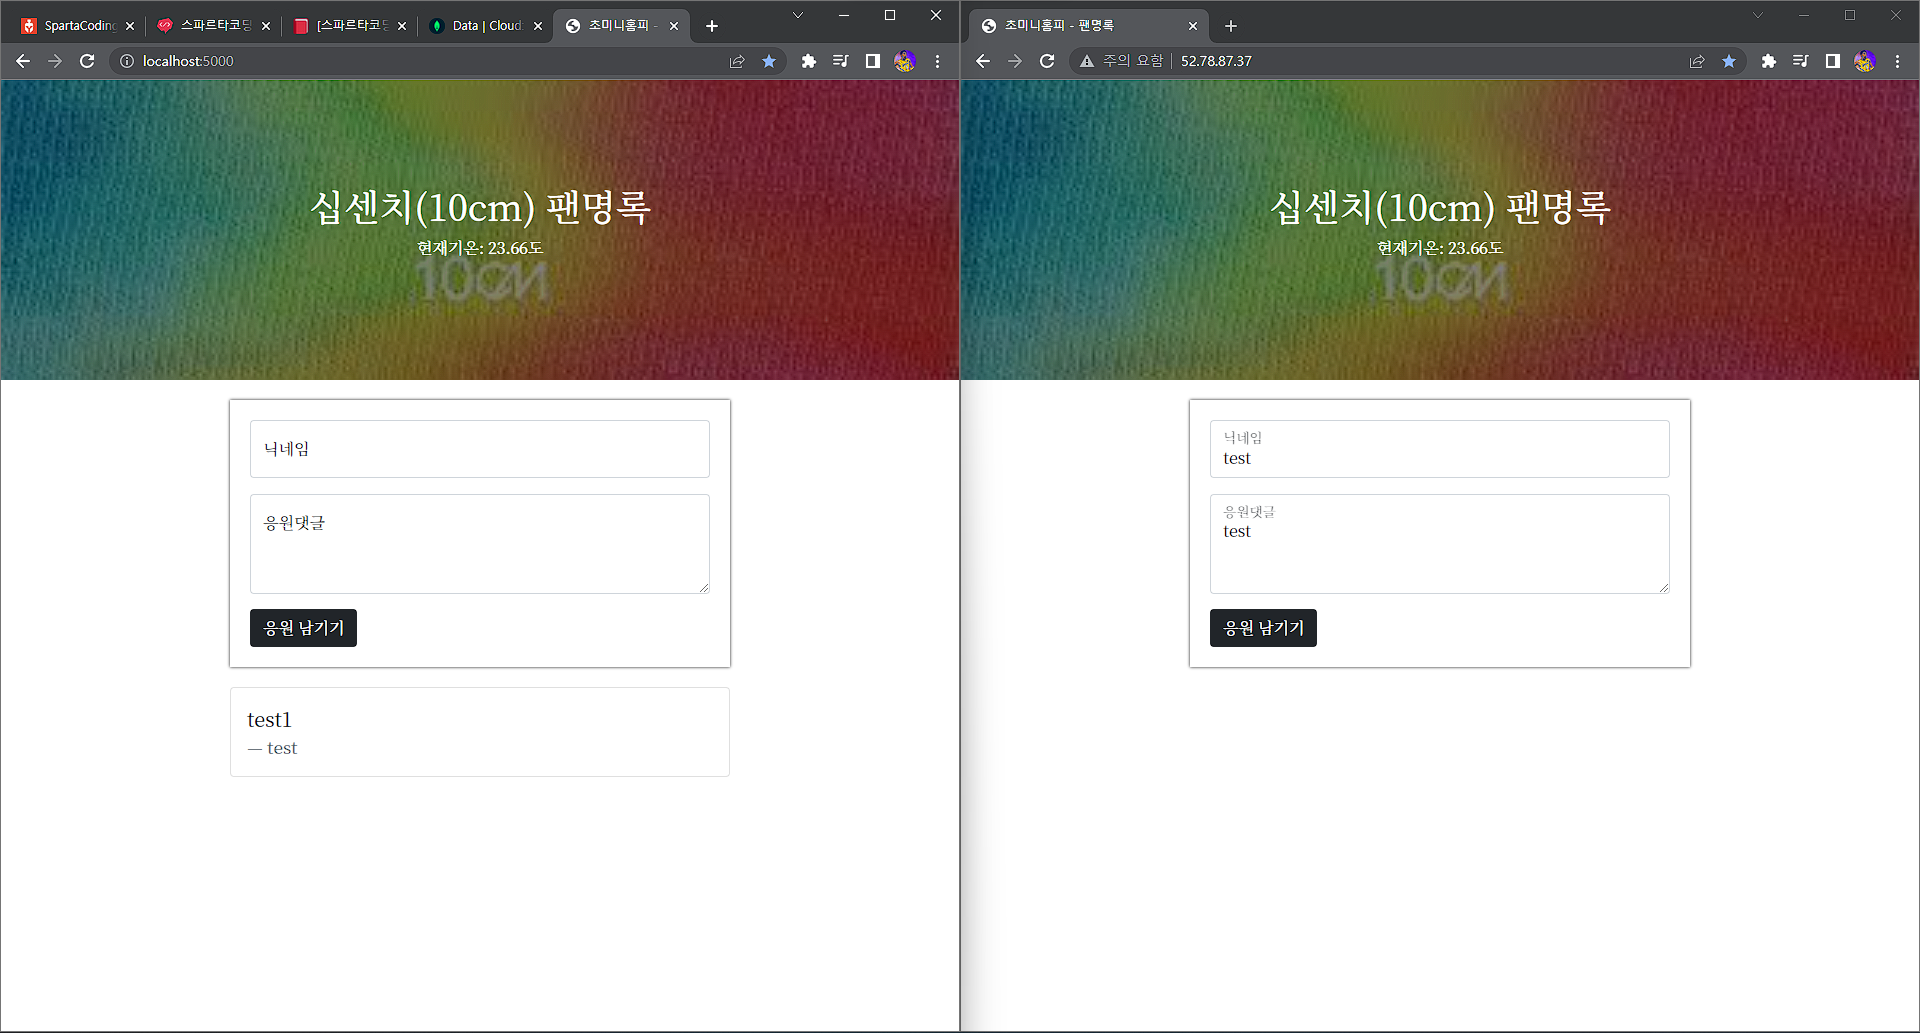Switch to SpartaCoding tab
1920x1033 pixels.
click(x=78, y=26)
